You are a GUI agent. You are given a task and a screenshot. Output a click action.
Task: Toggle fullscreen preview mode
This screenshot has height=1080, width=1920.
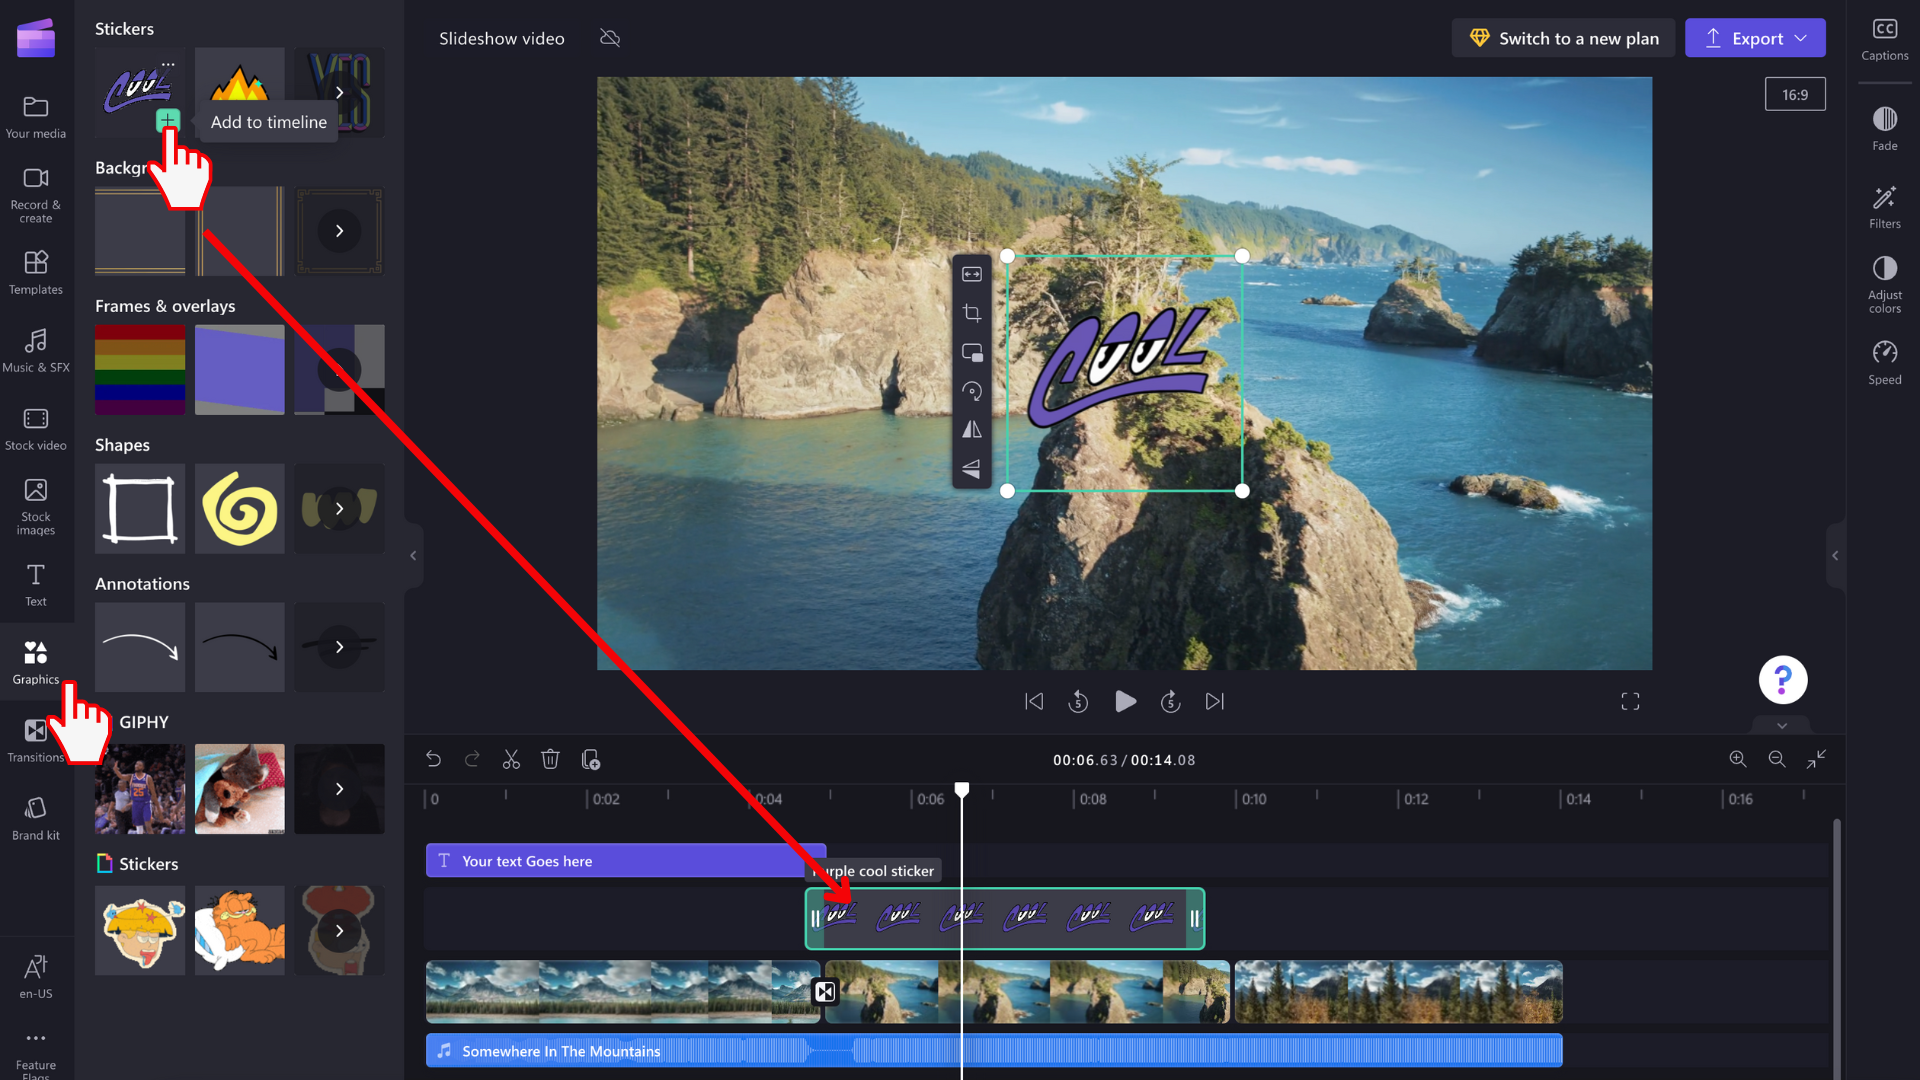(x=1630, y=702)
